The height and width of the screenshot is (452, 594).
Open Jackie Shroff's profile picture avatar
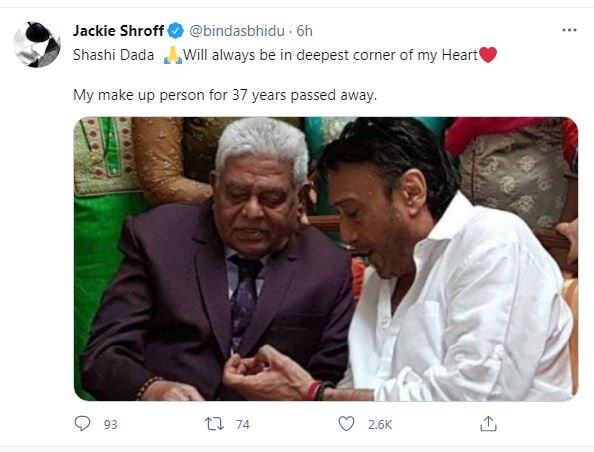[x=37, y=45]
